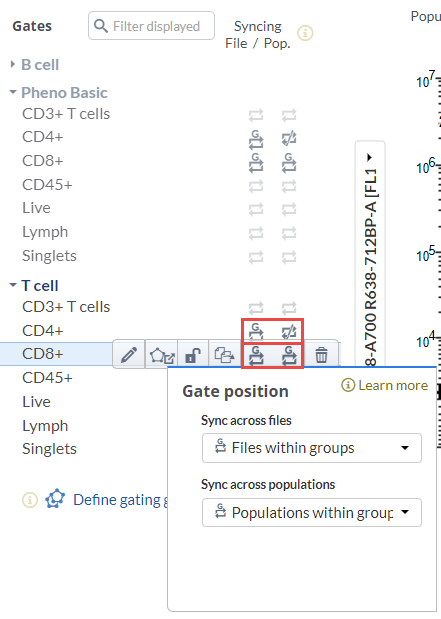Screen dimensions: 441x619
Task: Click file sync icon for Pheno Basic CD8+
Action: point(256,163)
